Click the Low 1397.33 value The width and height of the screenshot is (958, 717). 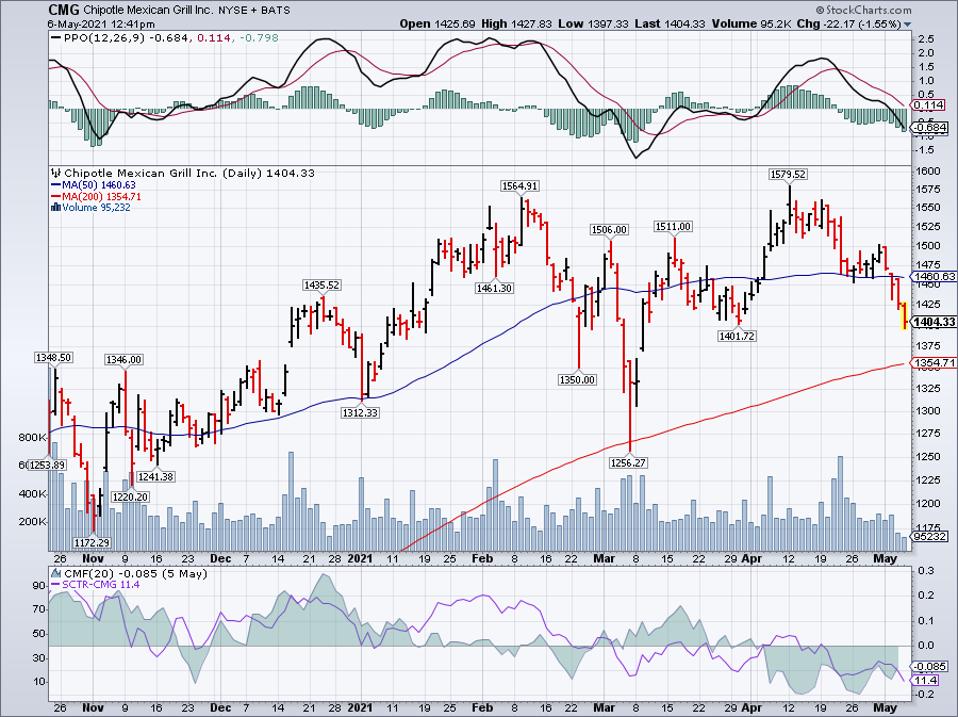593,24
